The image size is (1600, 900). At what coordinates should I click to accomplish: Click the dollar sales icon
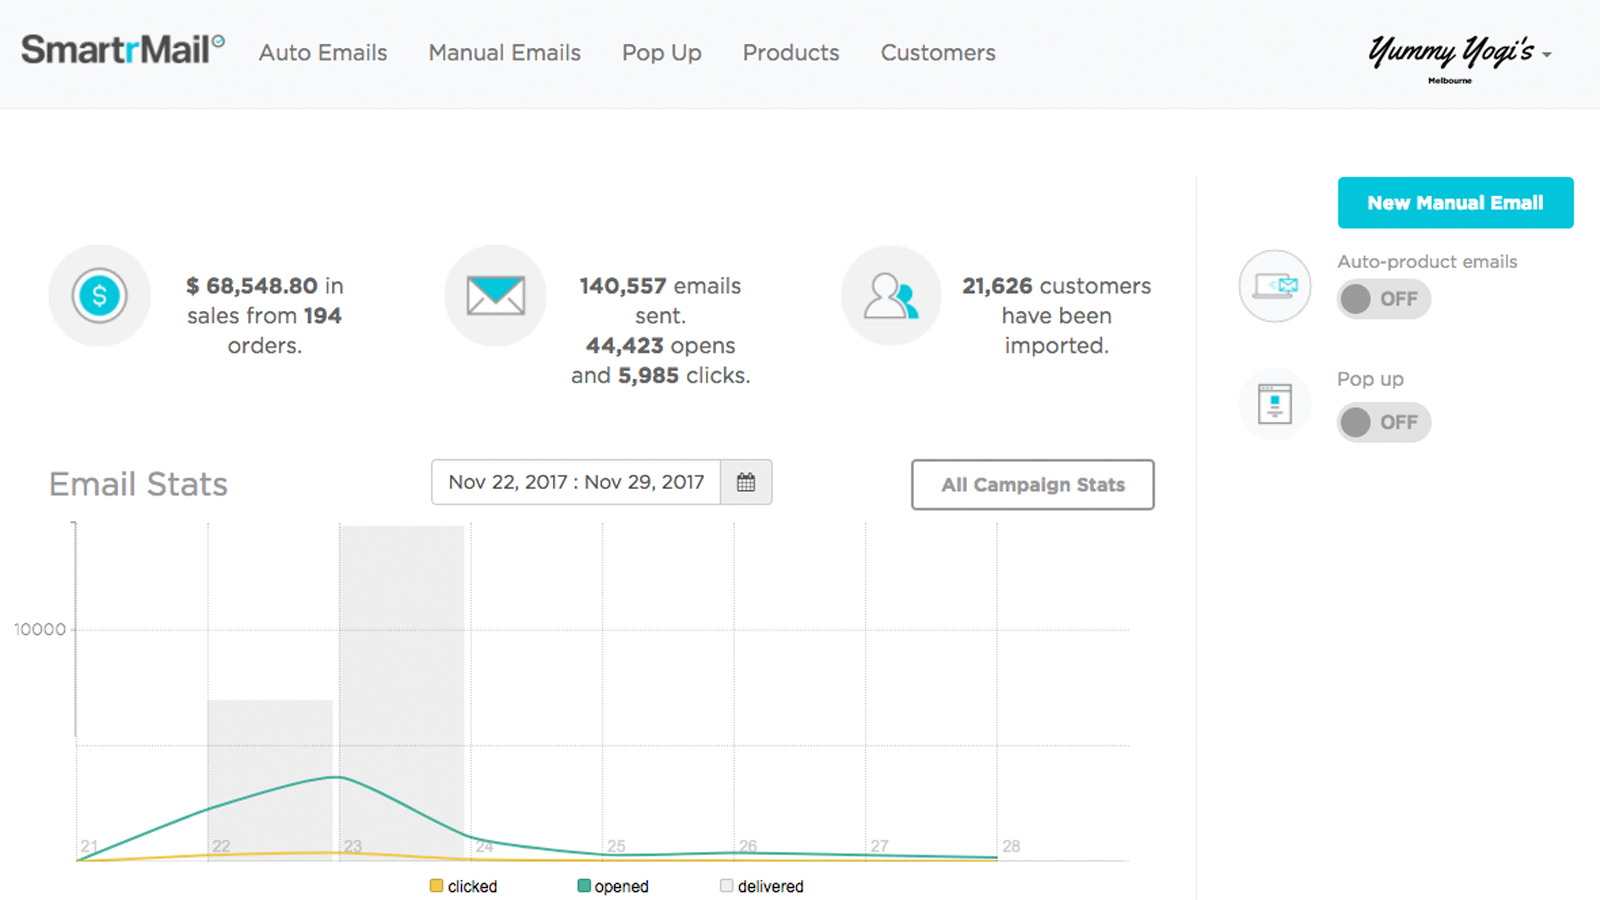tap(100, 296)
